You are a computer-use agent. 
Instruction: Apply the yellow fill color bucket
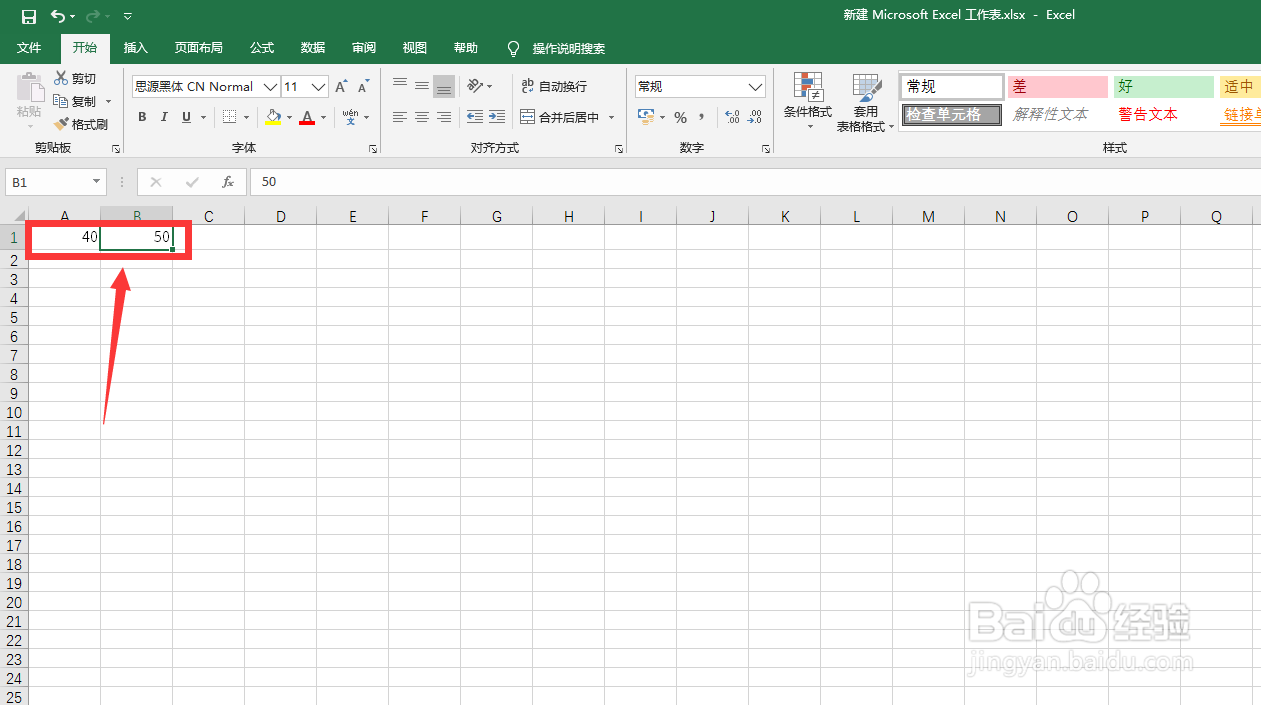pyautogui.click(x=274, y=117)
